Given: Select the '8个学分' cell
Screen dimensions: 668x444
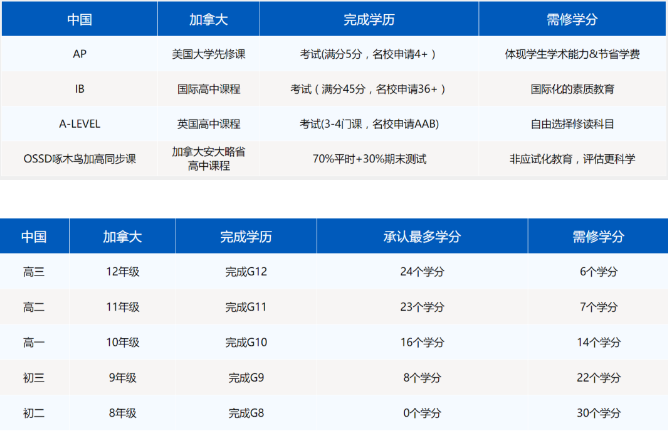Looking at the screenshot, I should [x=422, y=378].
